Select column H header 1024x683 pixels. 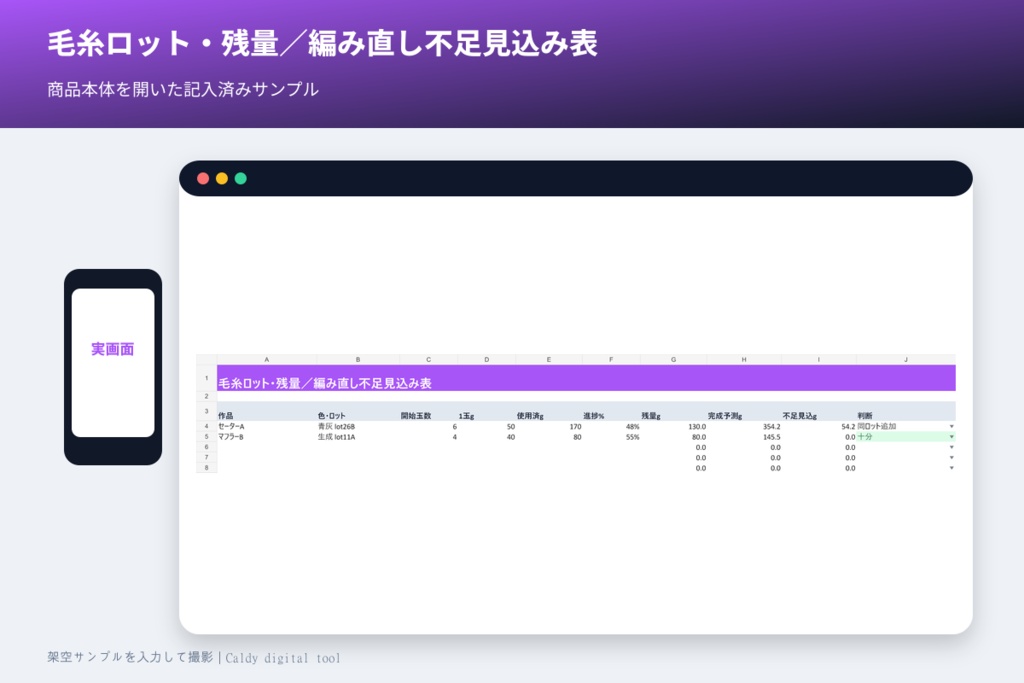(744, 360)
